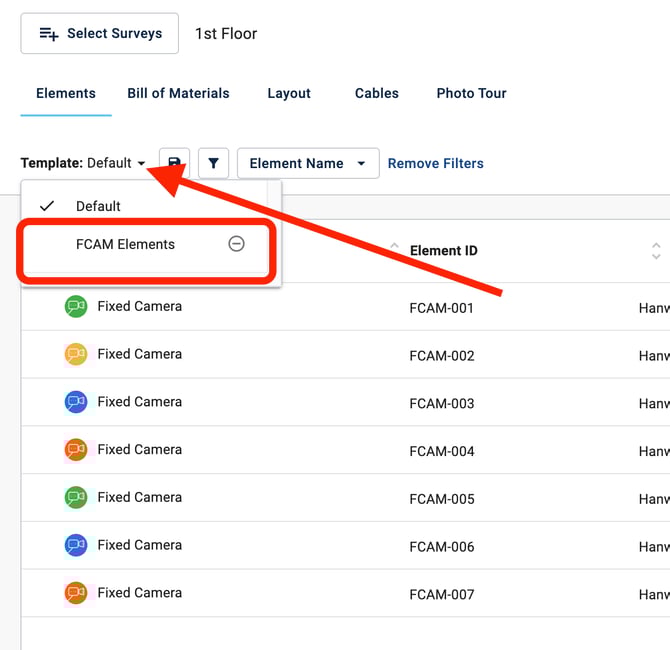Image resolution: width=670 pixels, height=650 pixels.
Task: Switch to the Bill of Materials tab
Action: click(178, 93)
